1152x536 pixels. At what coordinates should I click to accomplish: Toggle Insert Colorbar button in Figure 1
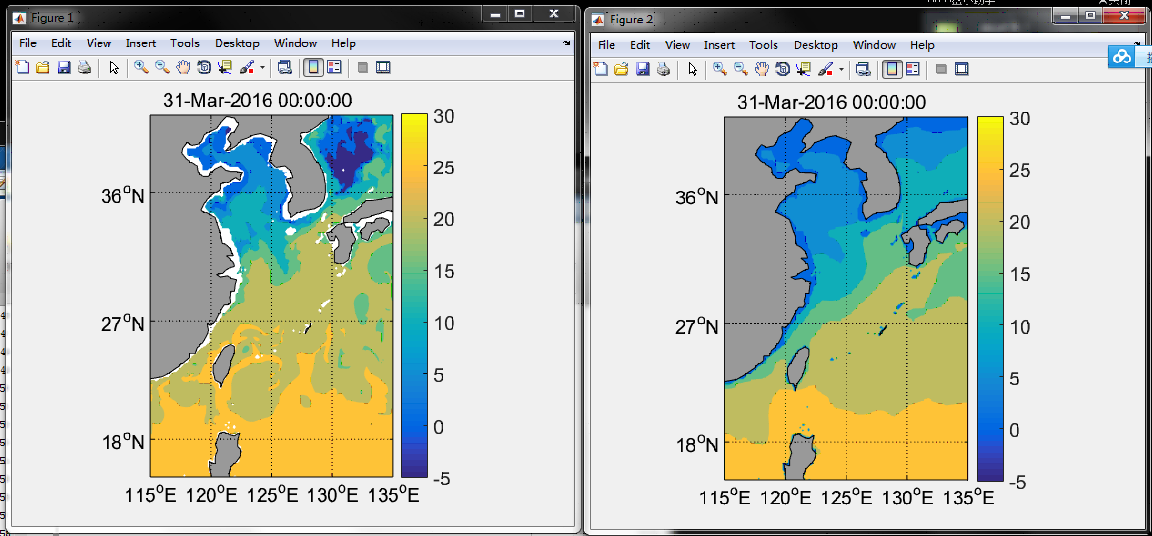312,68
